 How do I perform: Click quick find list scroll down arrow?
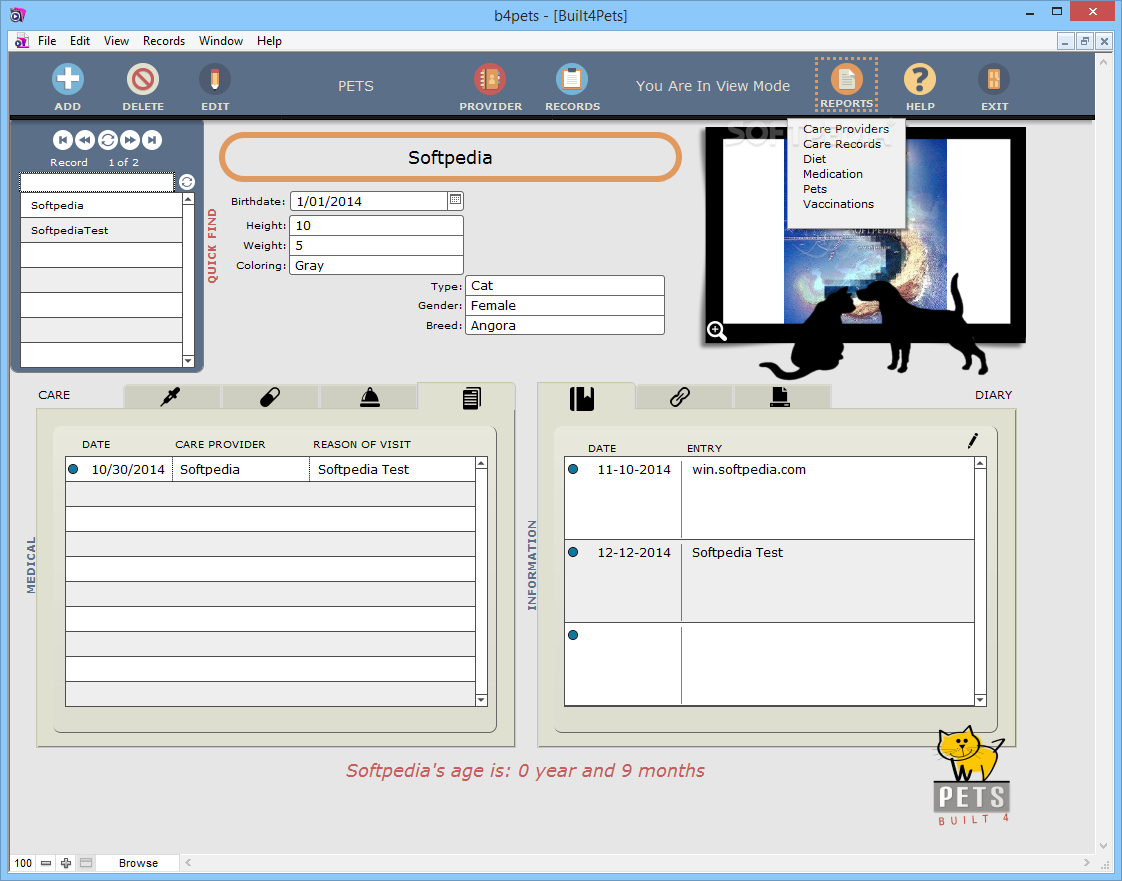click(x=189, y=361)
